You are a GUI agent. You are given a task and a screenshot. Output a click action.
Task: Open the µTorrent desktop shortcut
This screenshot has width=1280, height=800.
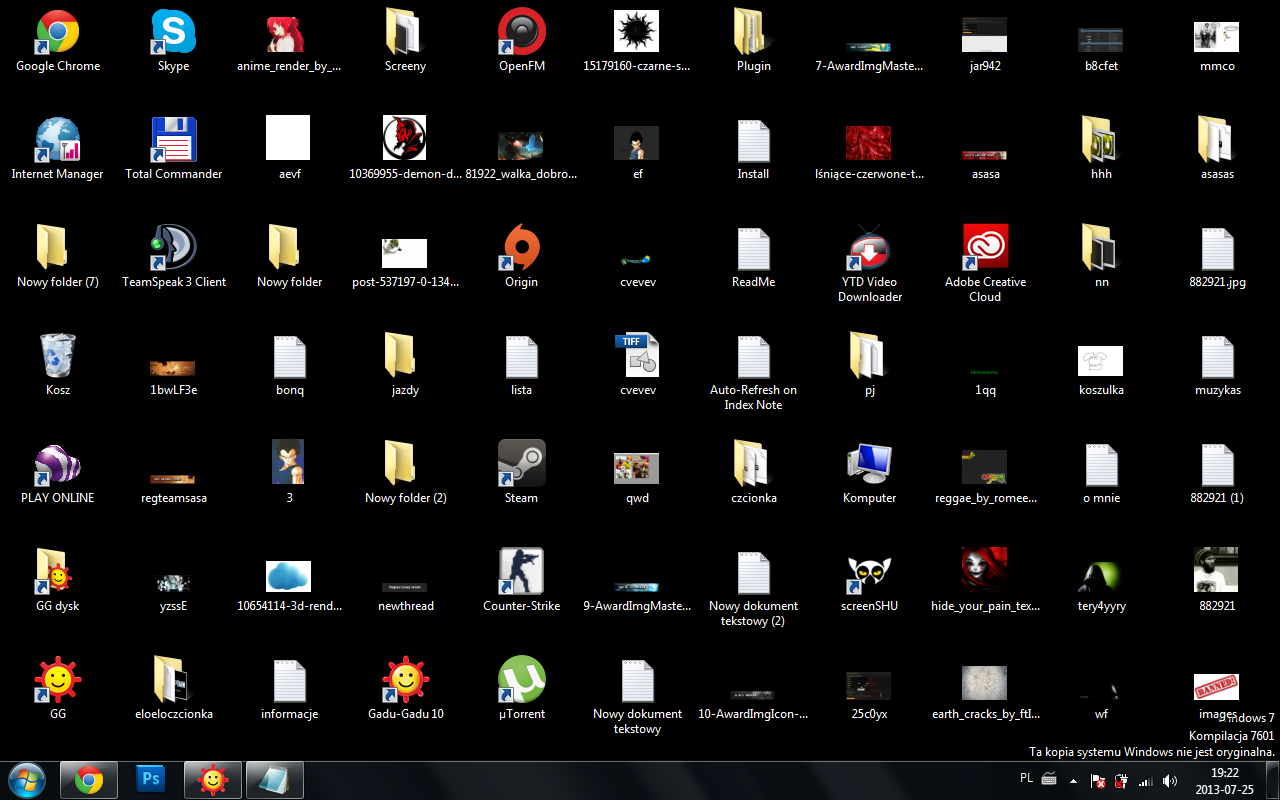pyautogui.click(x=522, y=681)
